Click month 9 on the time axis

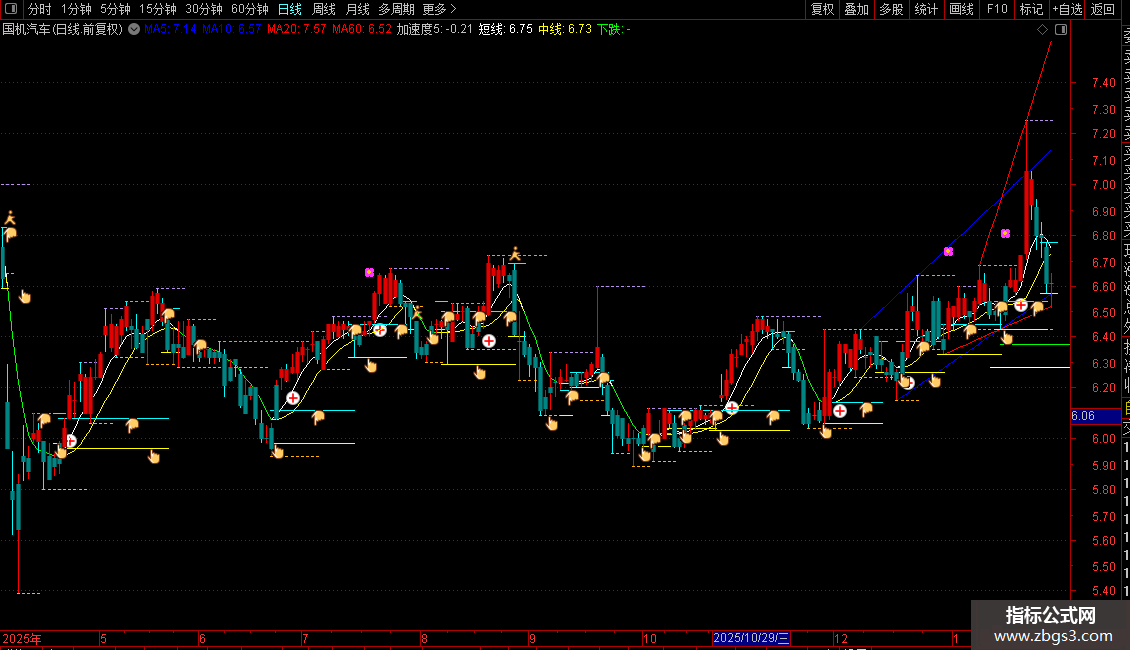[x=532, y=638]
